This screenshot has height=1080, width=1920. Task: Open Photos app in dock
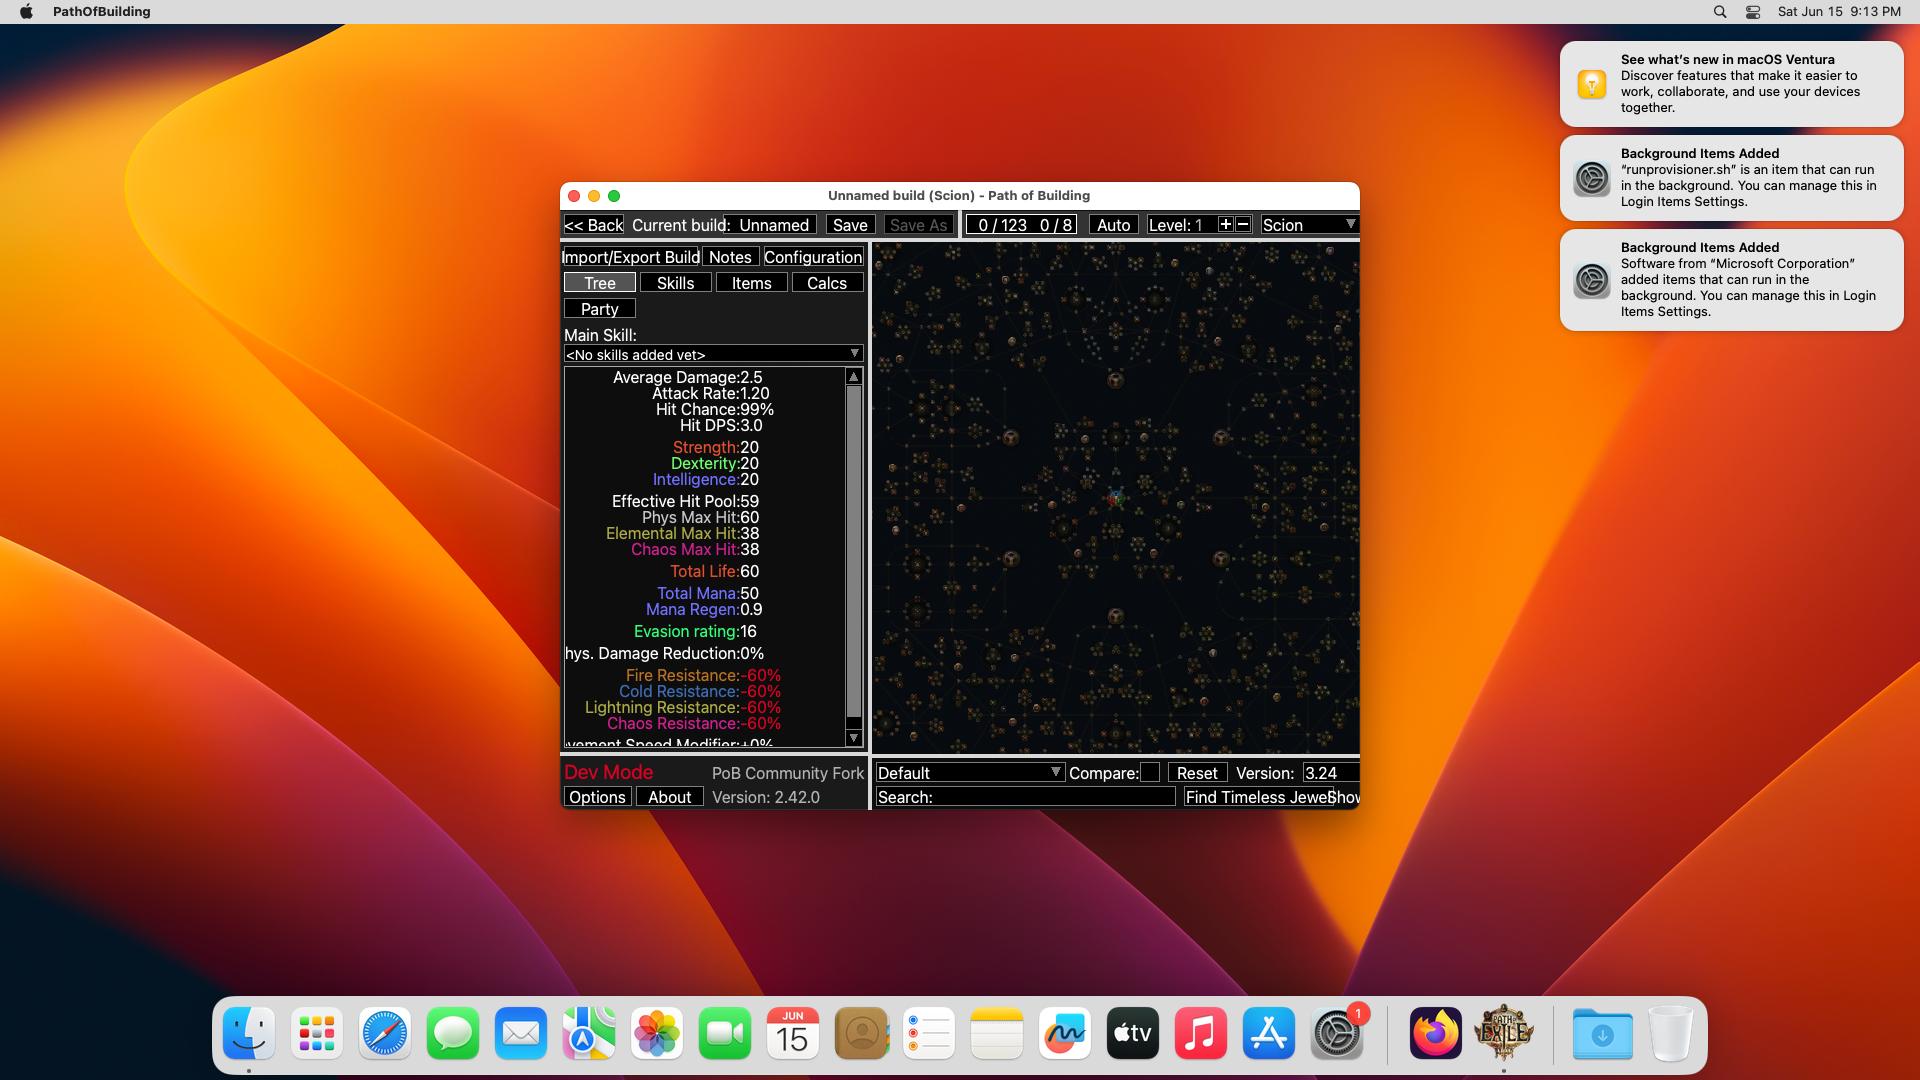[657, 1033]
